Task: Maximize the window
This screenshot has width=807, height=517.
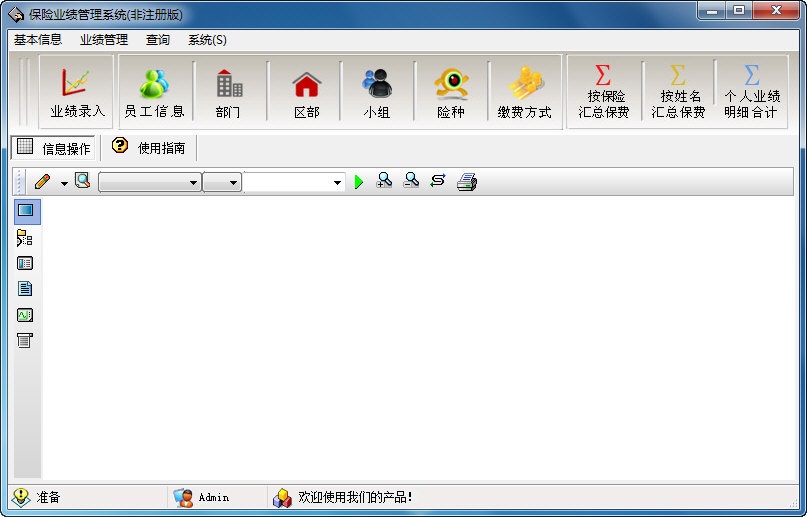Action: pyautogui.click(x=739, y=10)
